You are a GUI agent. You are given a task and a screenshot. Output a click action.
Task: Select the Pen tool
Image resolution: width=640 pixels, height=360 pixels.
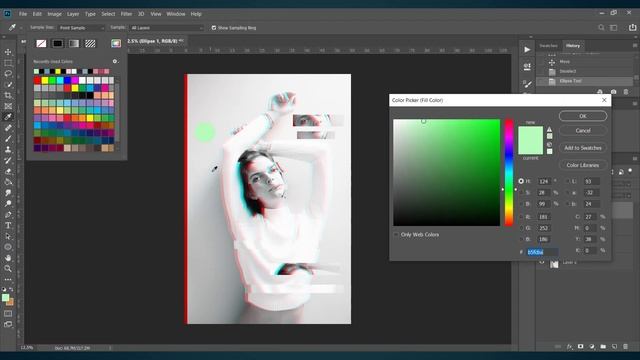(x=8, y=214)
